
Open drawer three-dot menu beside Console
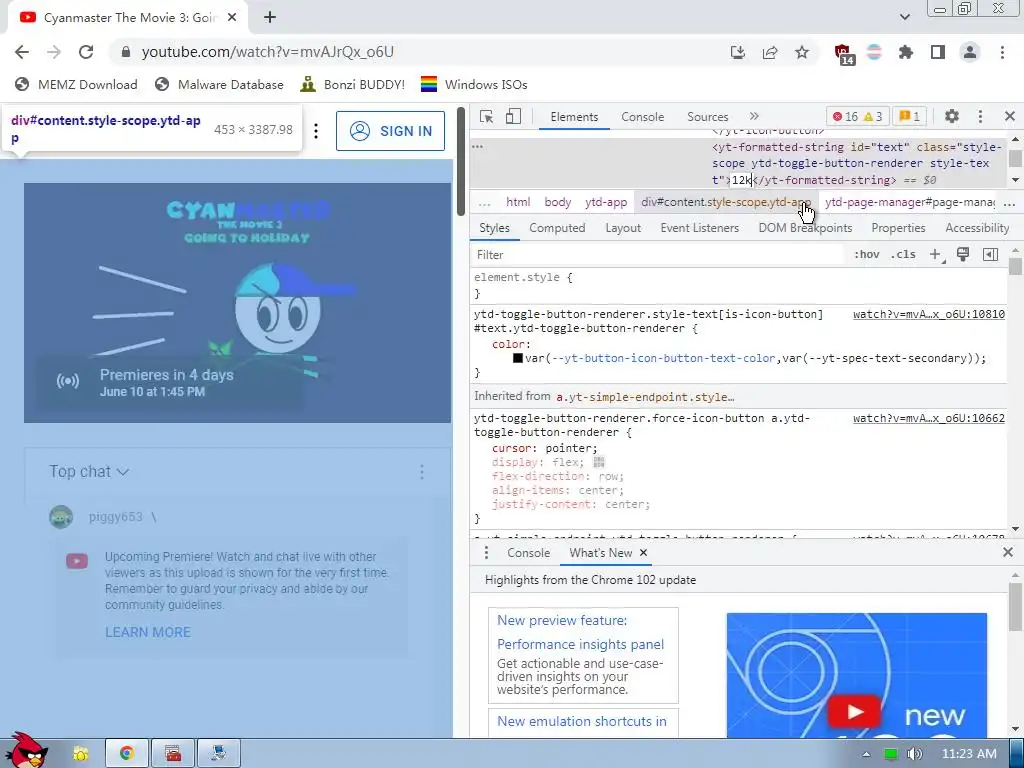486,552
